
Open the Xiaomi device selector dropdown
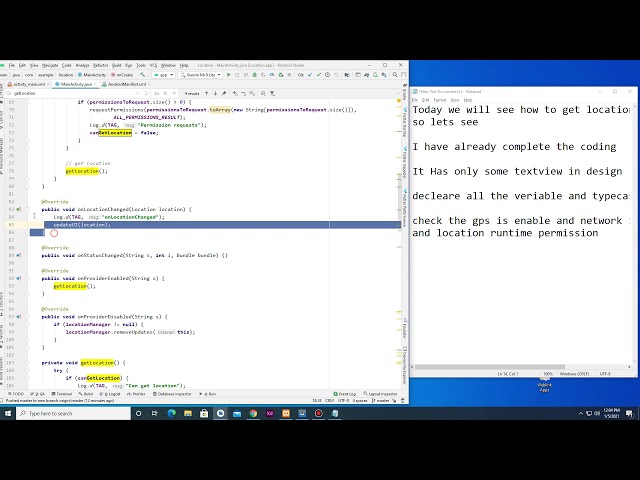[200, 75]
